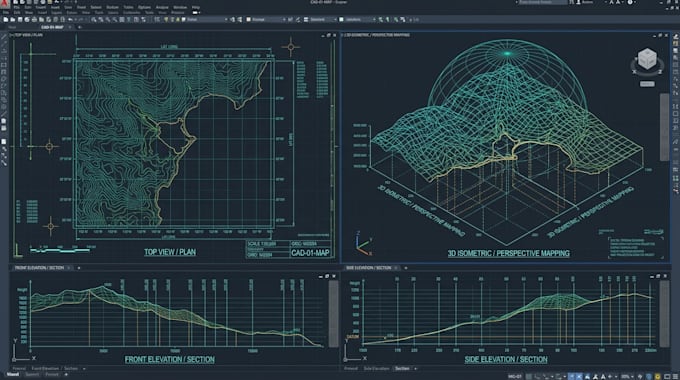Switch to the CAD-01-MAP file tab
Viewport: 680px width, 380px height.
52,27
